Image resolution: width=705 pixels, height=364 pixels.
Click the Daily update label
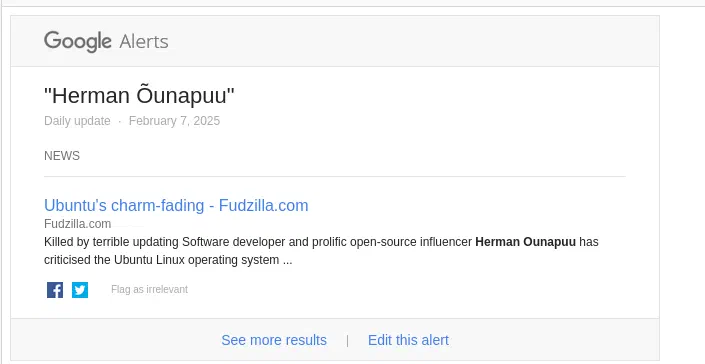77,121
